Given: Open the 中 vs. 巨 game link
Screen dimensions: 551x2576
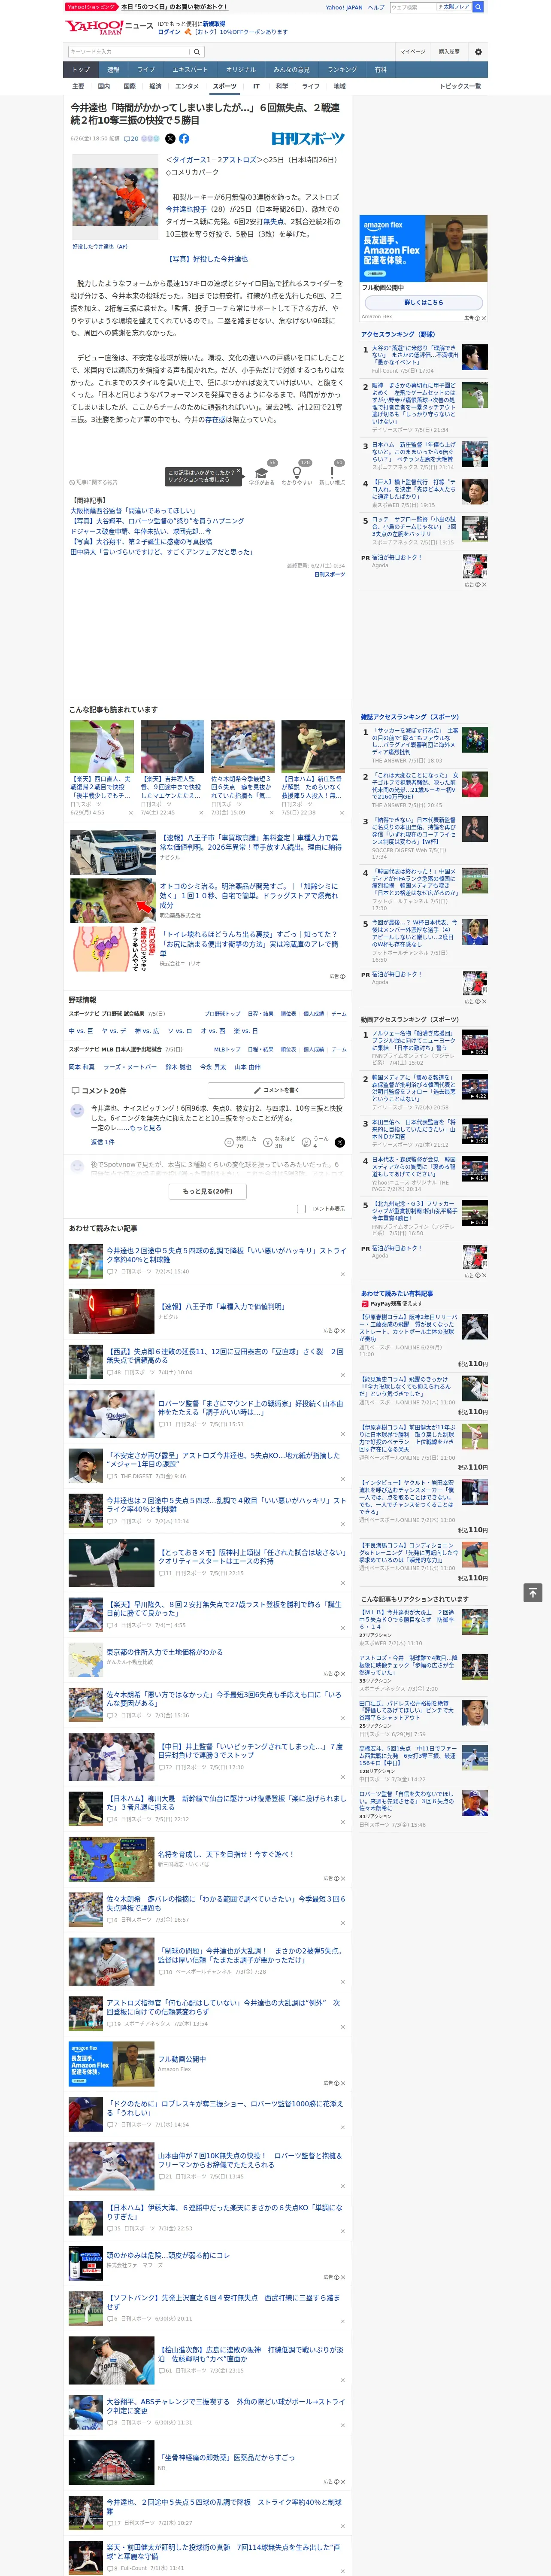Looking at the screenshot, I should tap(81, 1031).
